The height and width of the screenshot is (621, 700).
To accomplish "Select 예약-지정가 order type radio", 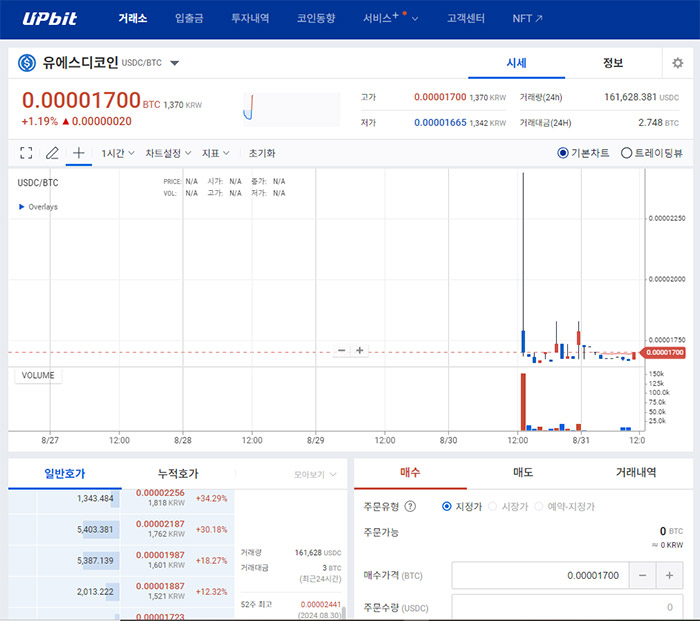I will [x=539, y=506].
